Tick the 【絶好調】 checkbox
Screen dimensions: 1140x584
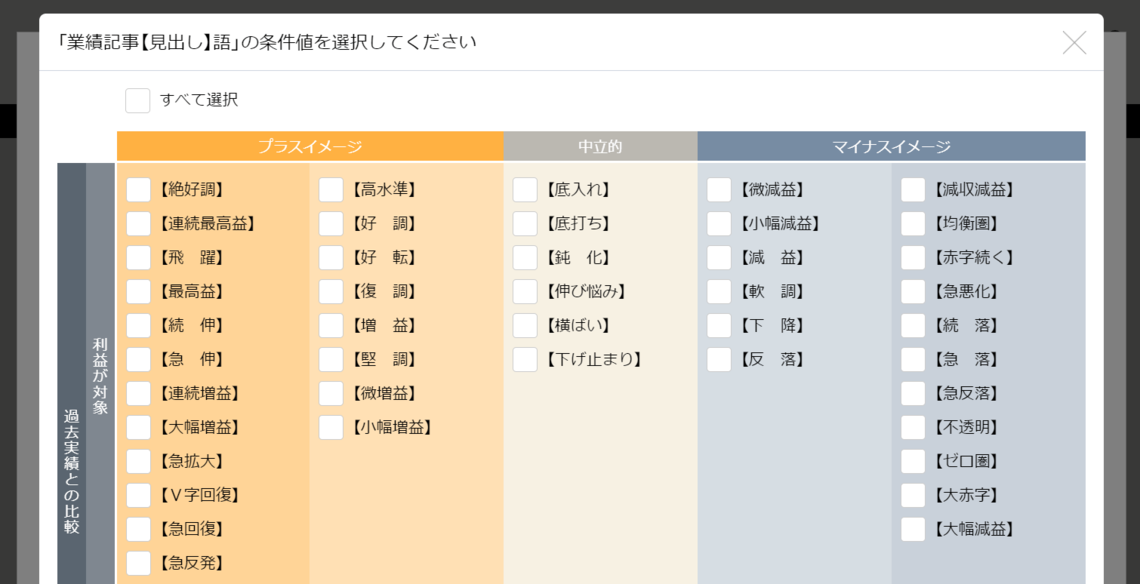[138, 190]
